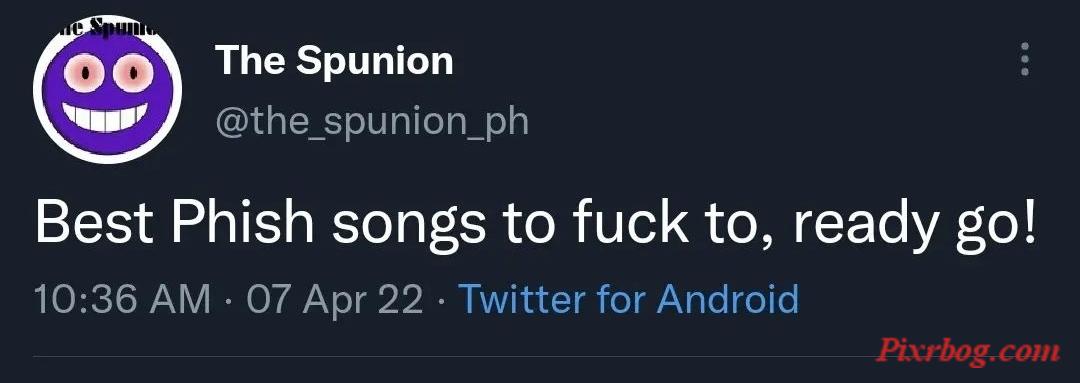
Task: Click the 10:36 AM timestamp
Action: 123,300
